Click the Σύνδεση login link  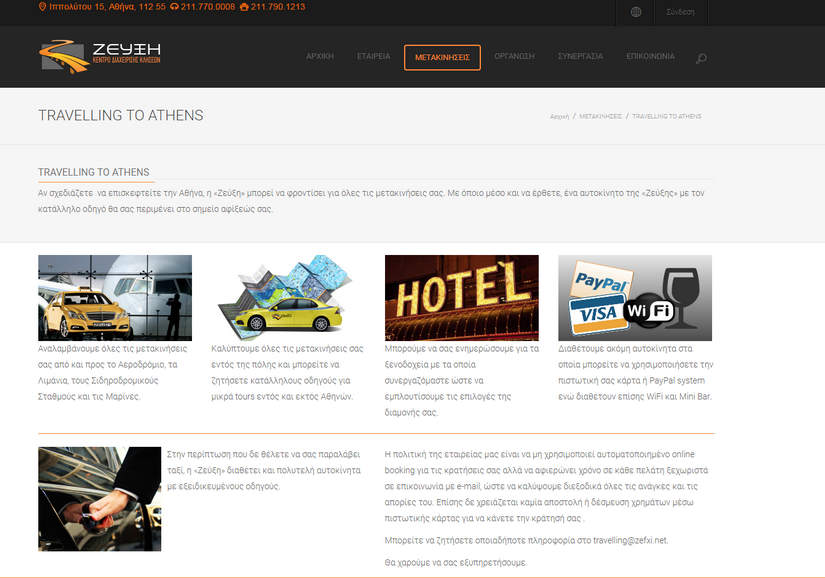coord(680,12)
